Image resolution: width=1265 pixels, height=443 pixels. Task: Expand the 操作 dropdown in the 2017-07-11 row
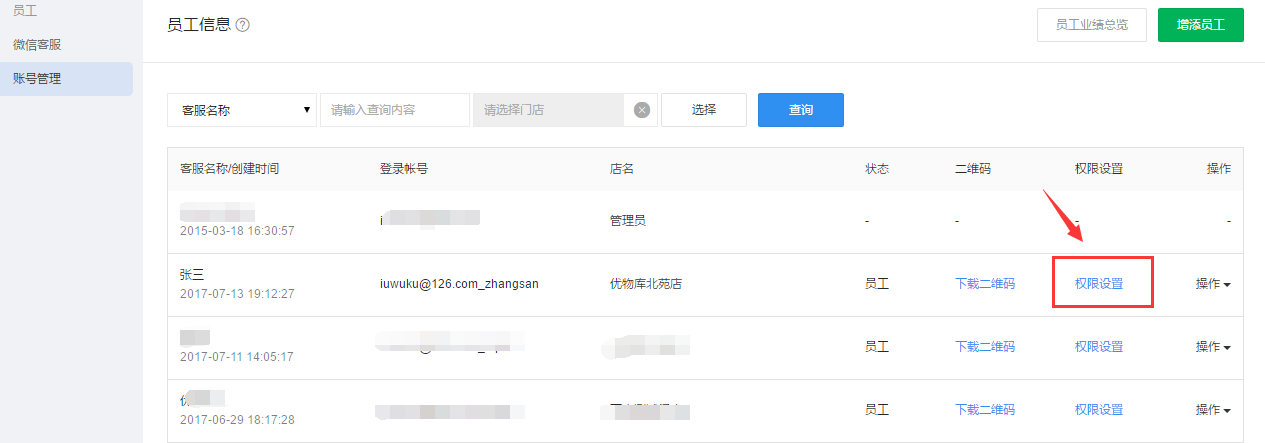1212,347
